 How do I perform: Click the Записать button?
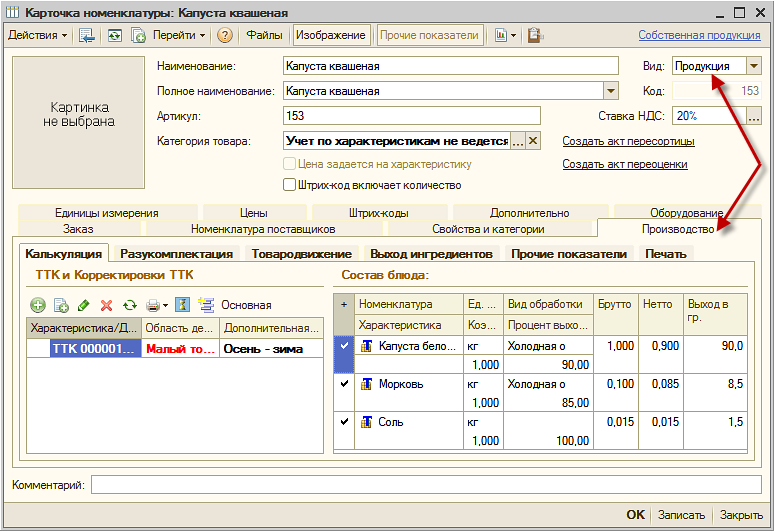(x=681, y=515)
